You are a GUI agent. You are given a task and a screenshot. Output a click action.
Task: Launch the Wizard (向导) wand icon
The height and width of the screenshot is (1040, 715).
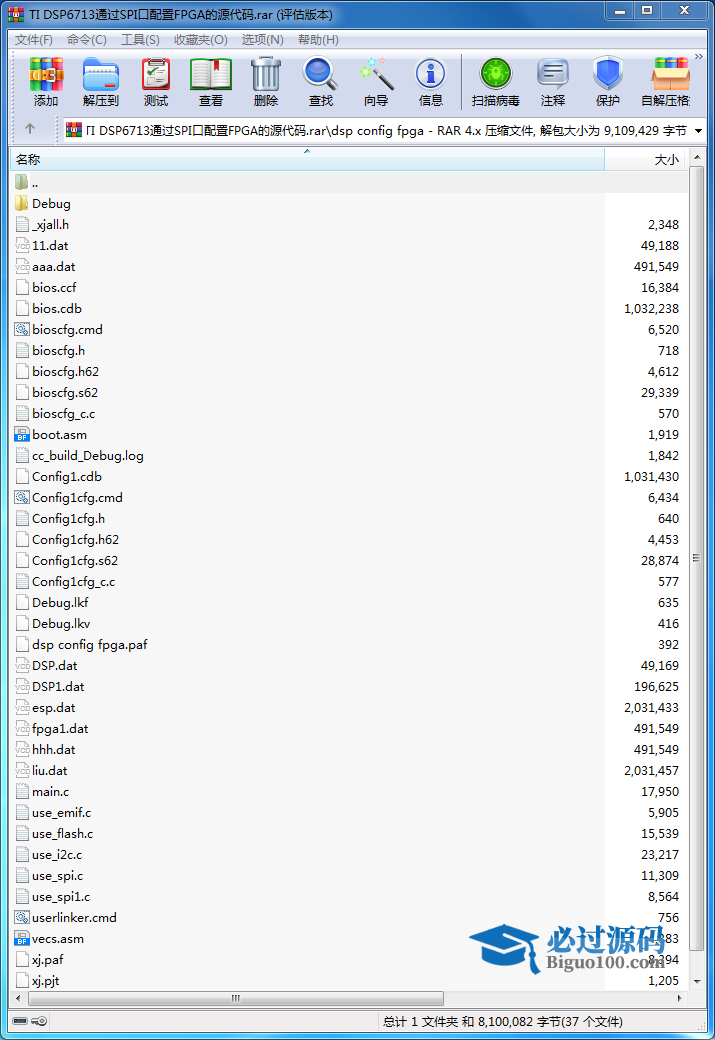pyautogui.click(x=376, y=80)
